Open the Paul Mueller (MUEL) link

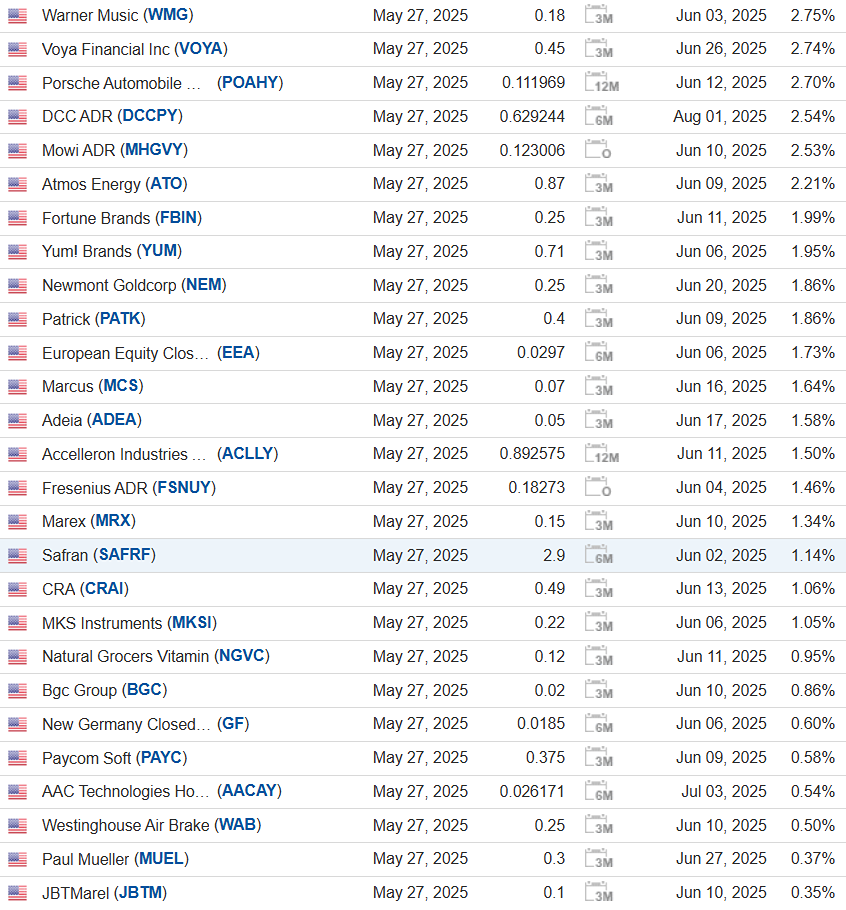[x=115, y=859]
